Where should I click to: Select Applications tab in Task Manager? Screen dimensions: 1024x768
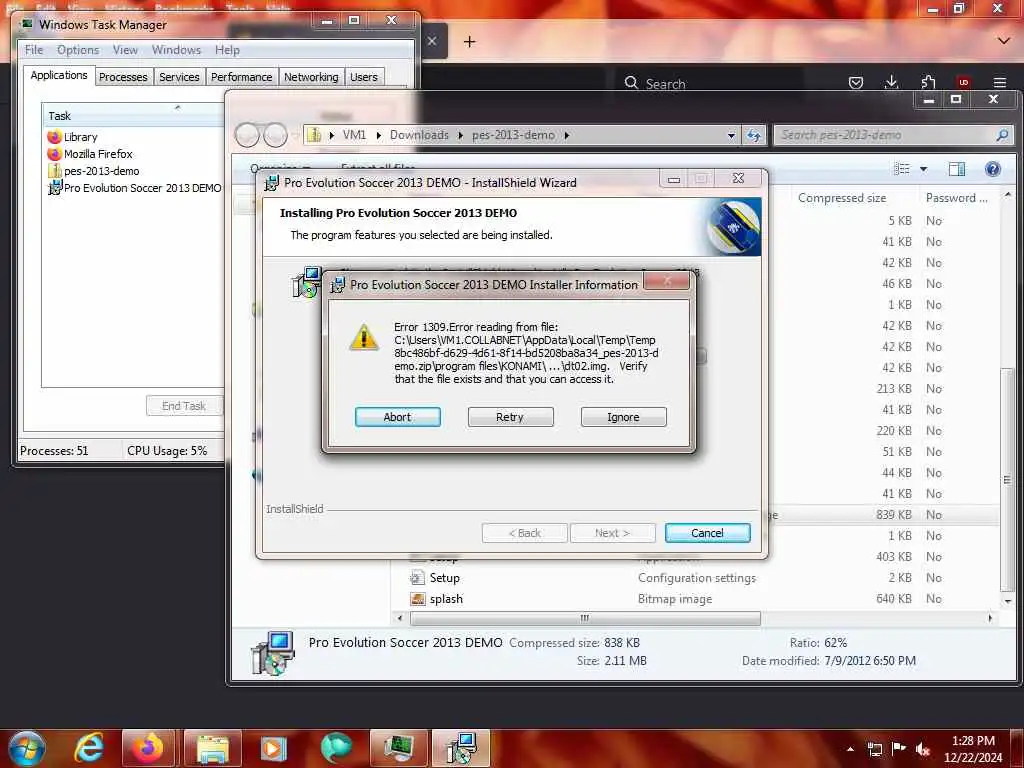[59, 75]
